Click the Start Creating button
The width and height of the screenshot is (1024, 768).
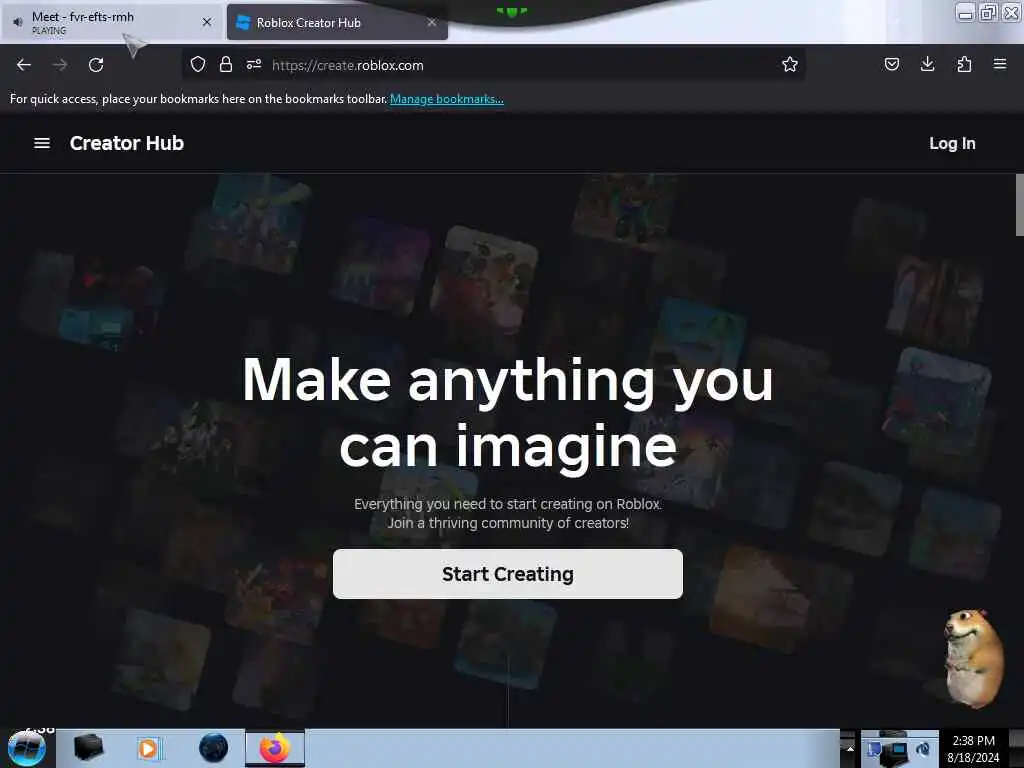508,573
